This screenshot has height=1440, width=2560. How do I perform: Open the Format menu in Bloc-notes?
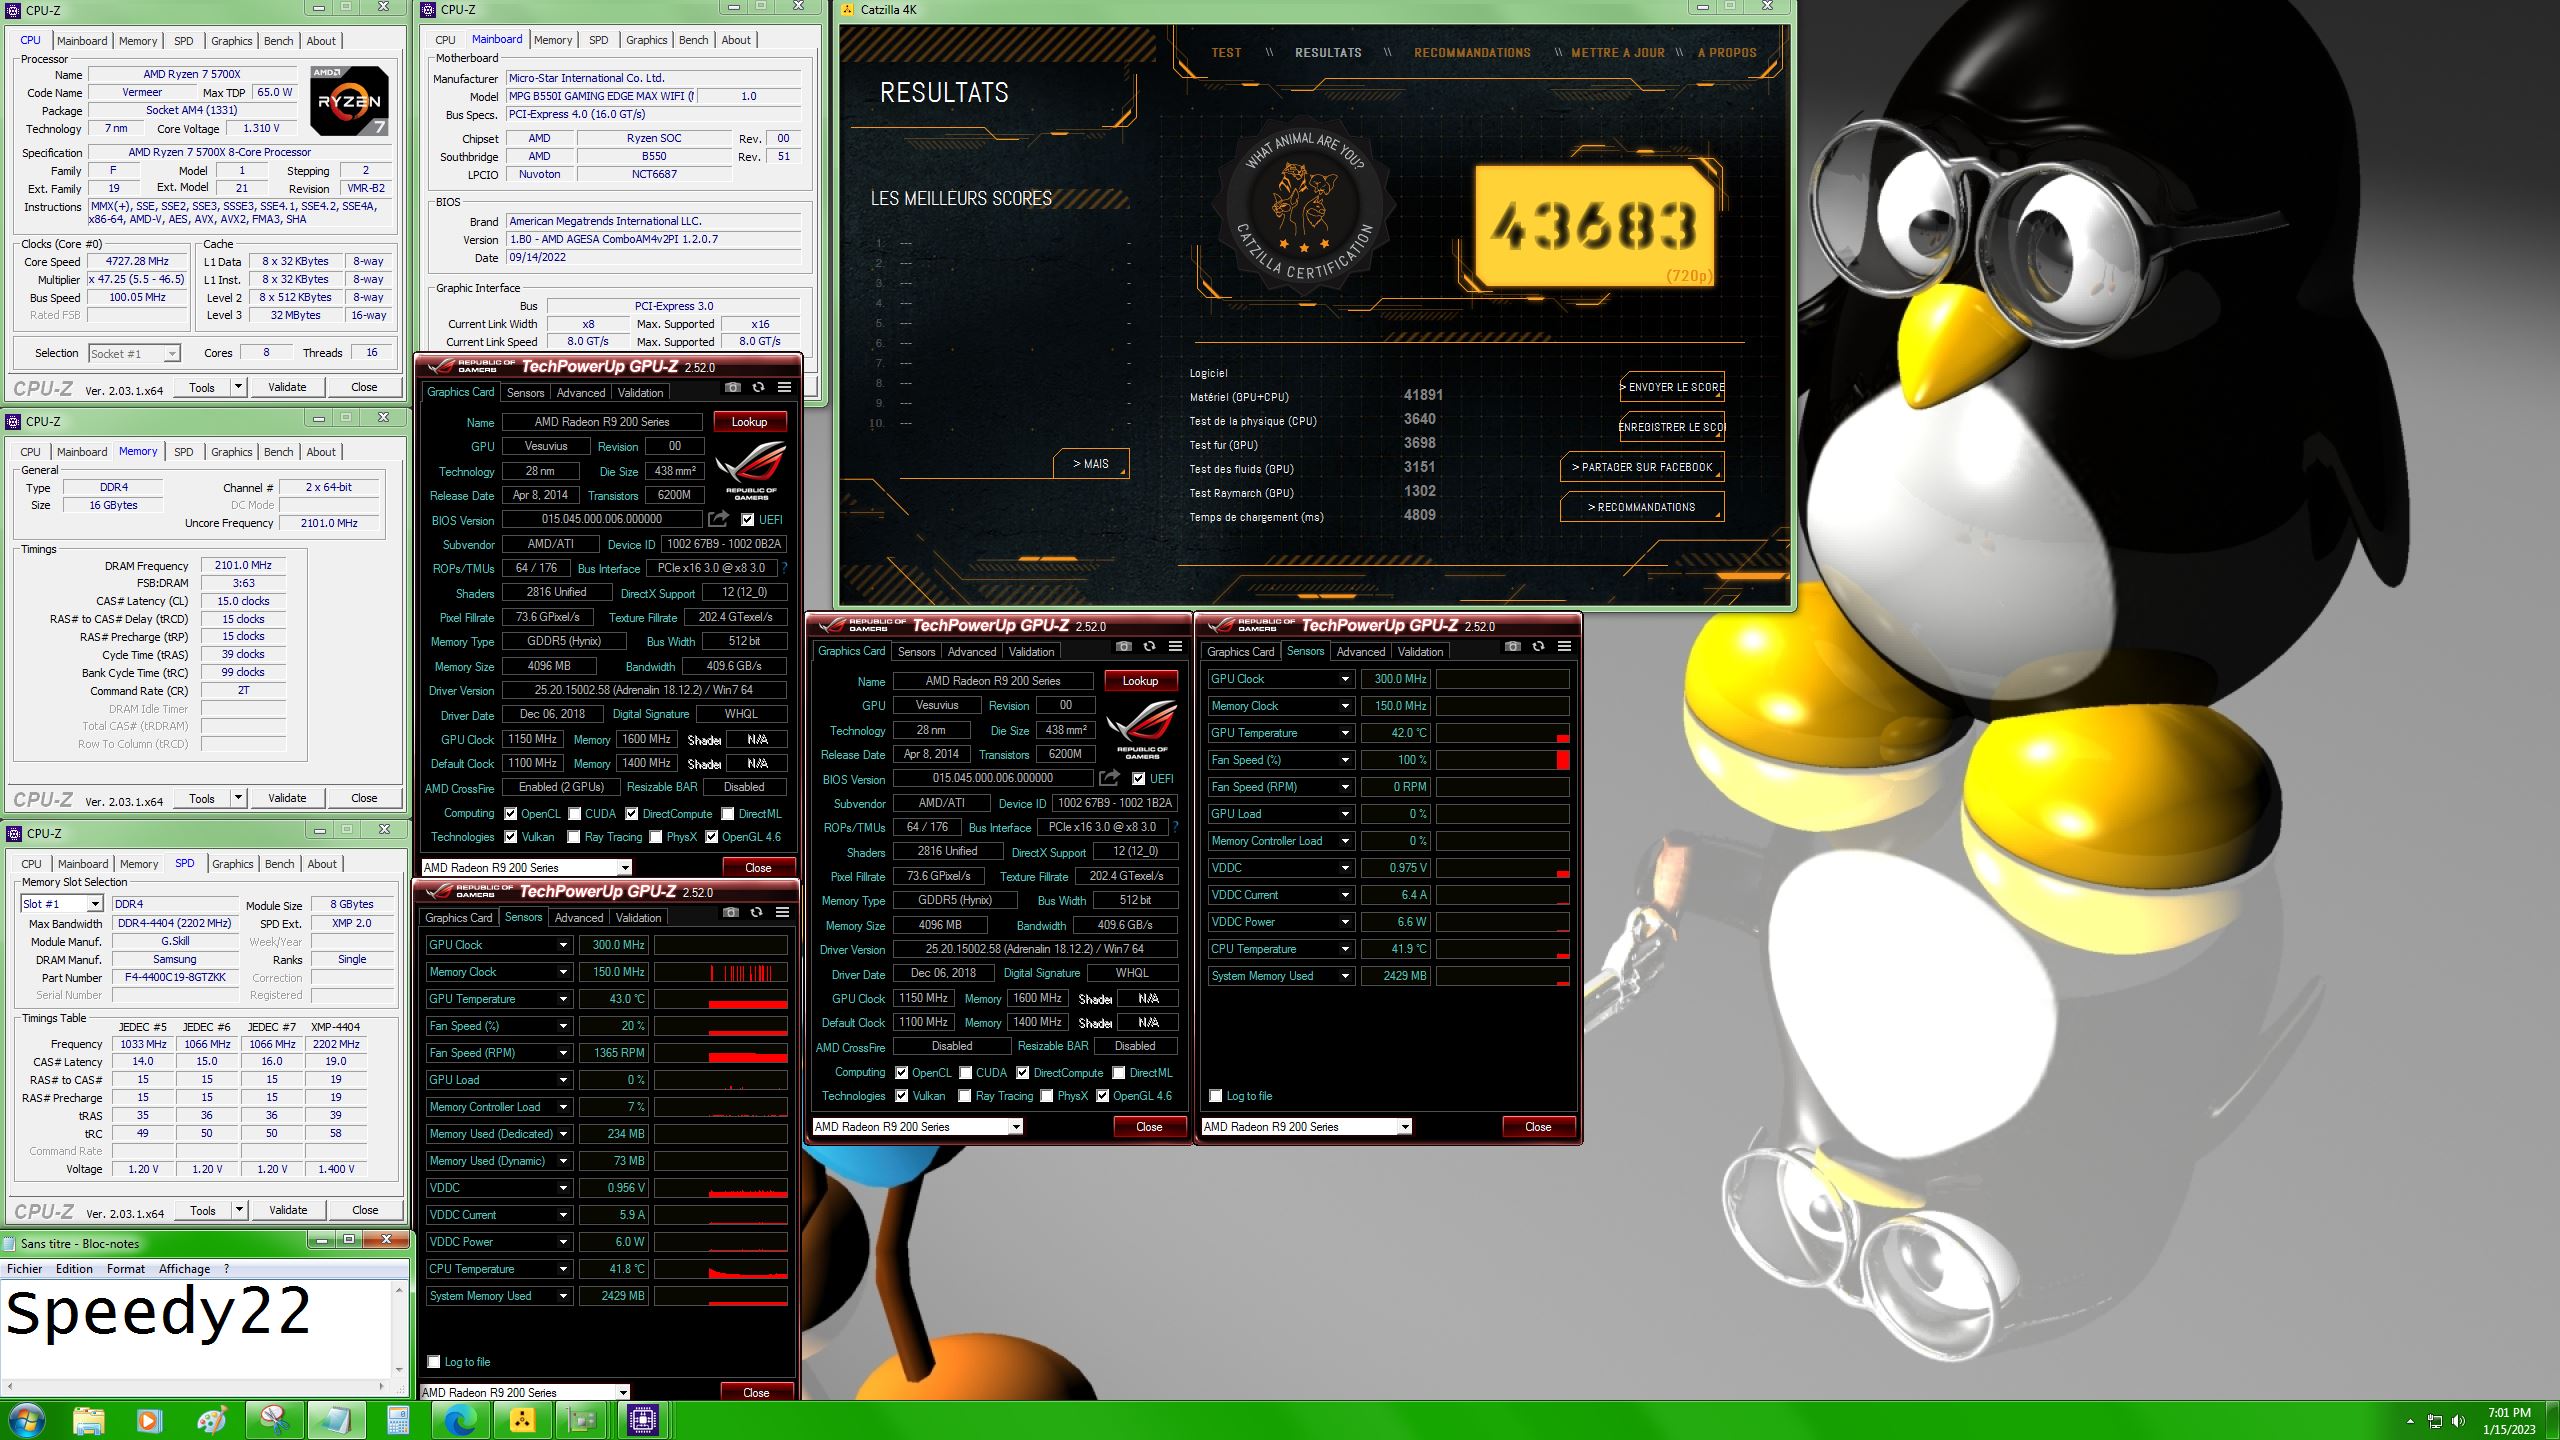pos(125,1269)
